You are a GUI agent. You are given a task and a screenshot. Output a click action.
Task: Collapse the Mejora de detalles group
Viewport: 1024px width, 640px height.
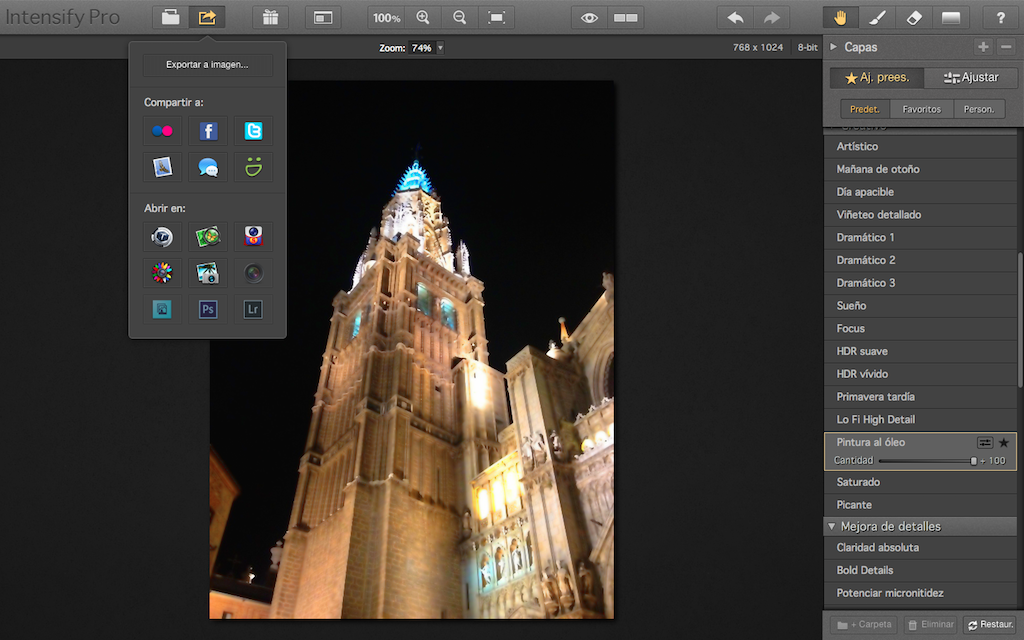tap(832, 526)
